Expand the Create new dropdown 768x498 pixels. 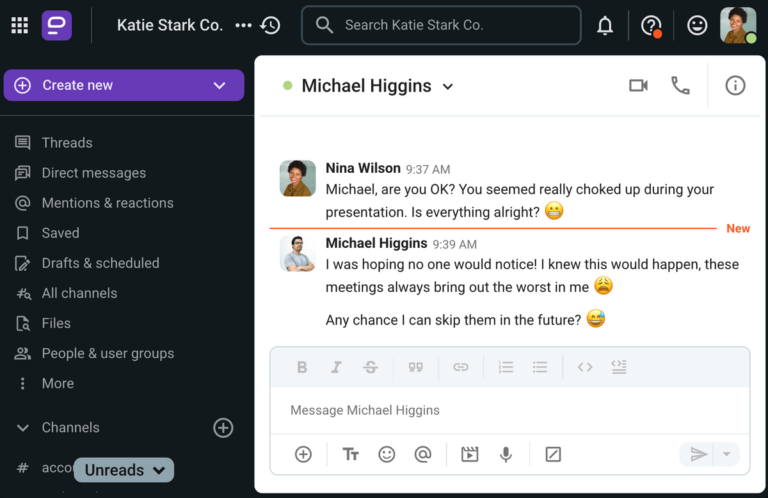coord(220,86)
